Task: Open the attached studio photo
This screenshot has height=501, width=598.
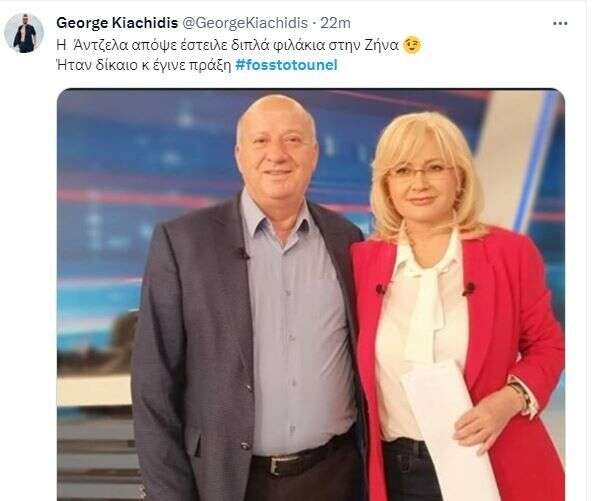Action: 311,294
